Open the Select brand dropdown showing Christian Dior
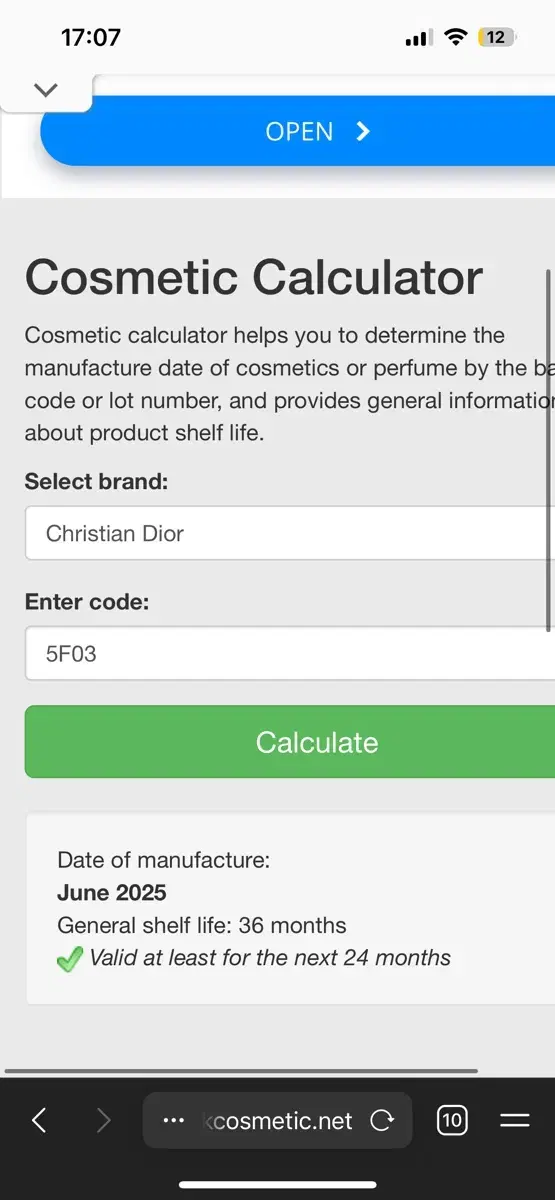555x1200 pixels. coord(290,533)
